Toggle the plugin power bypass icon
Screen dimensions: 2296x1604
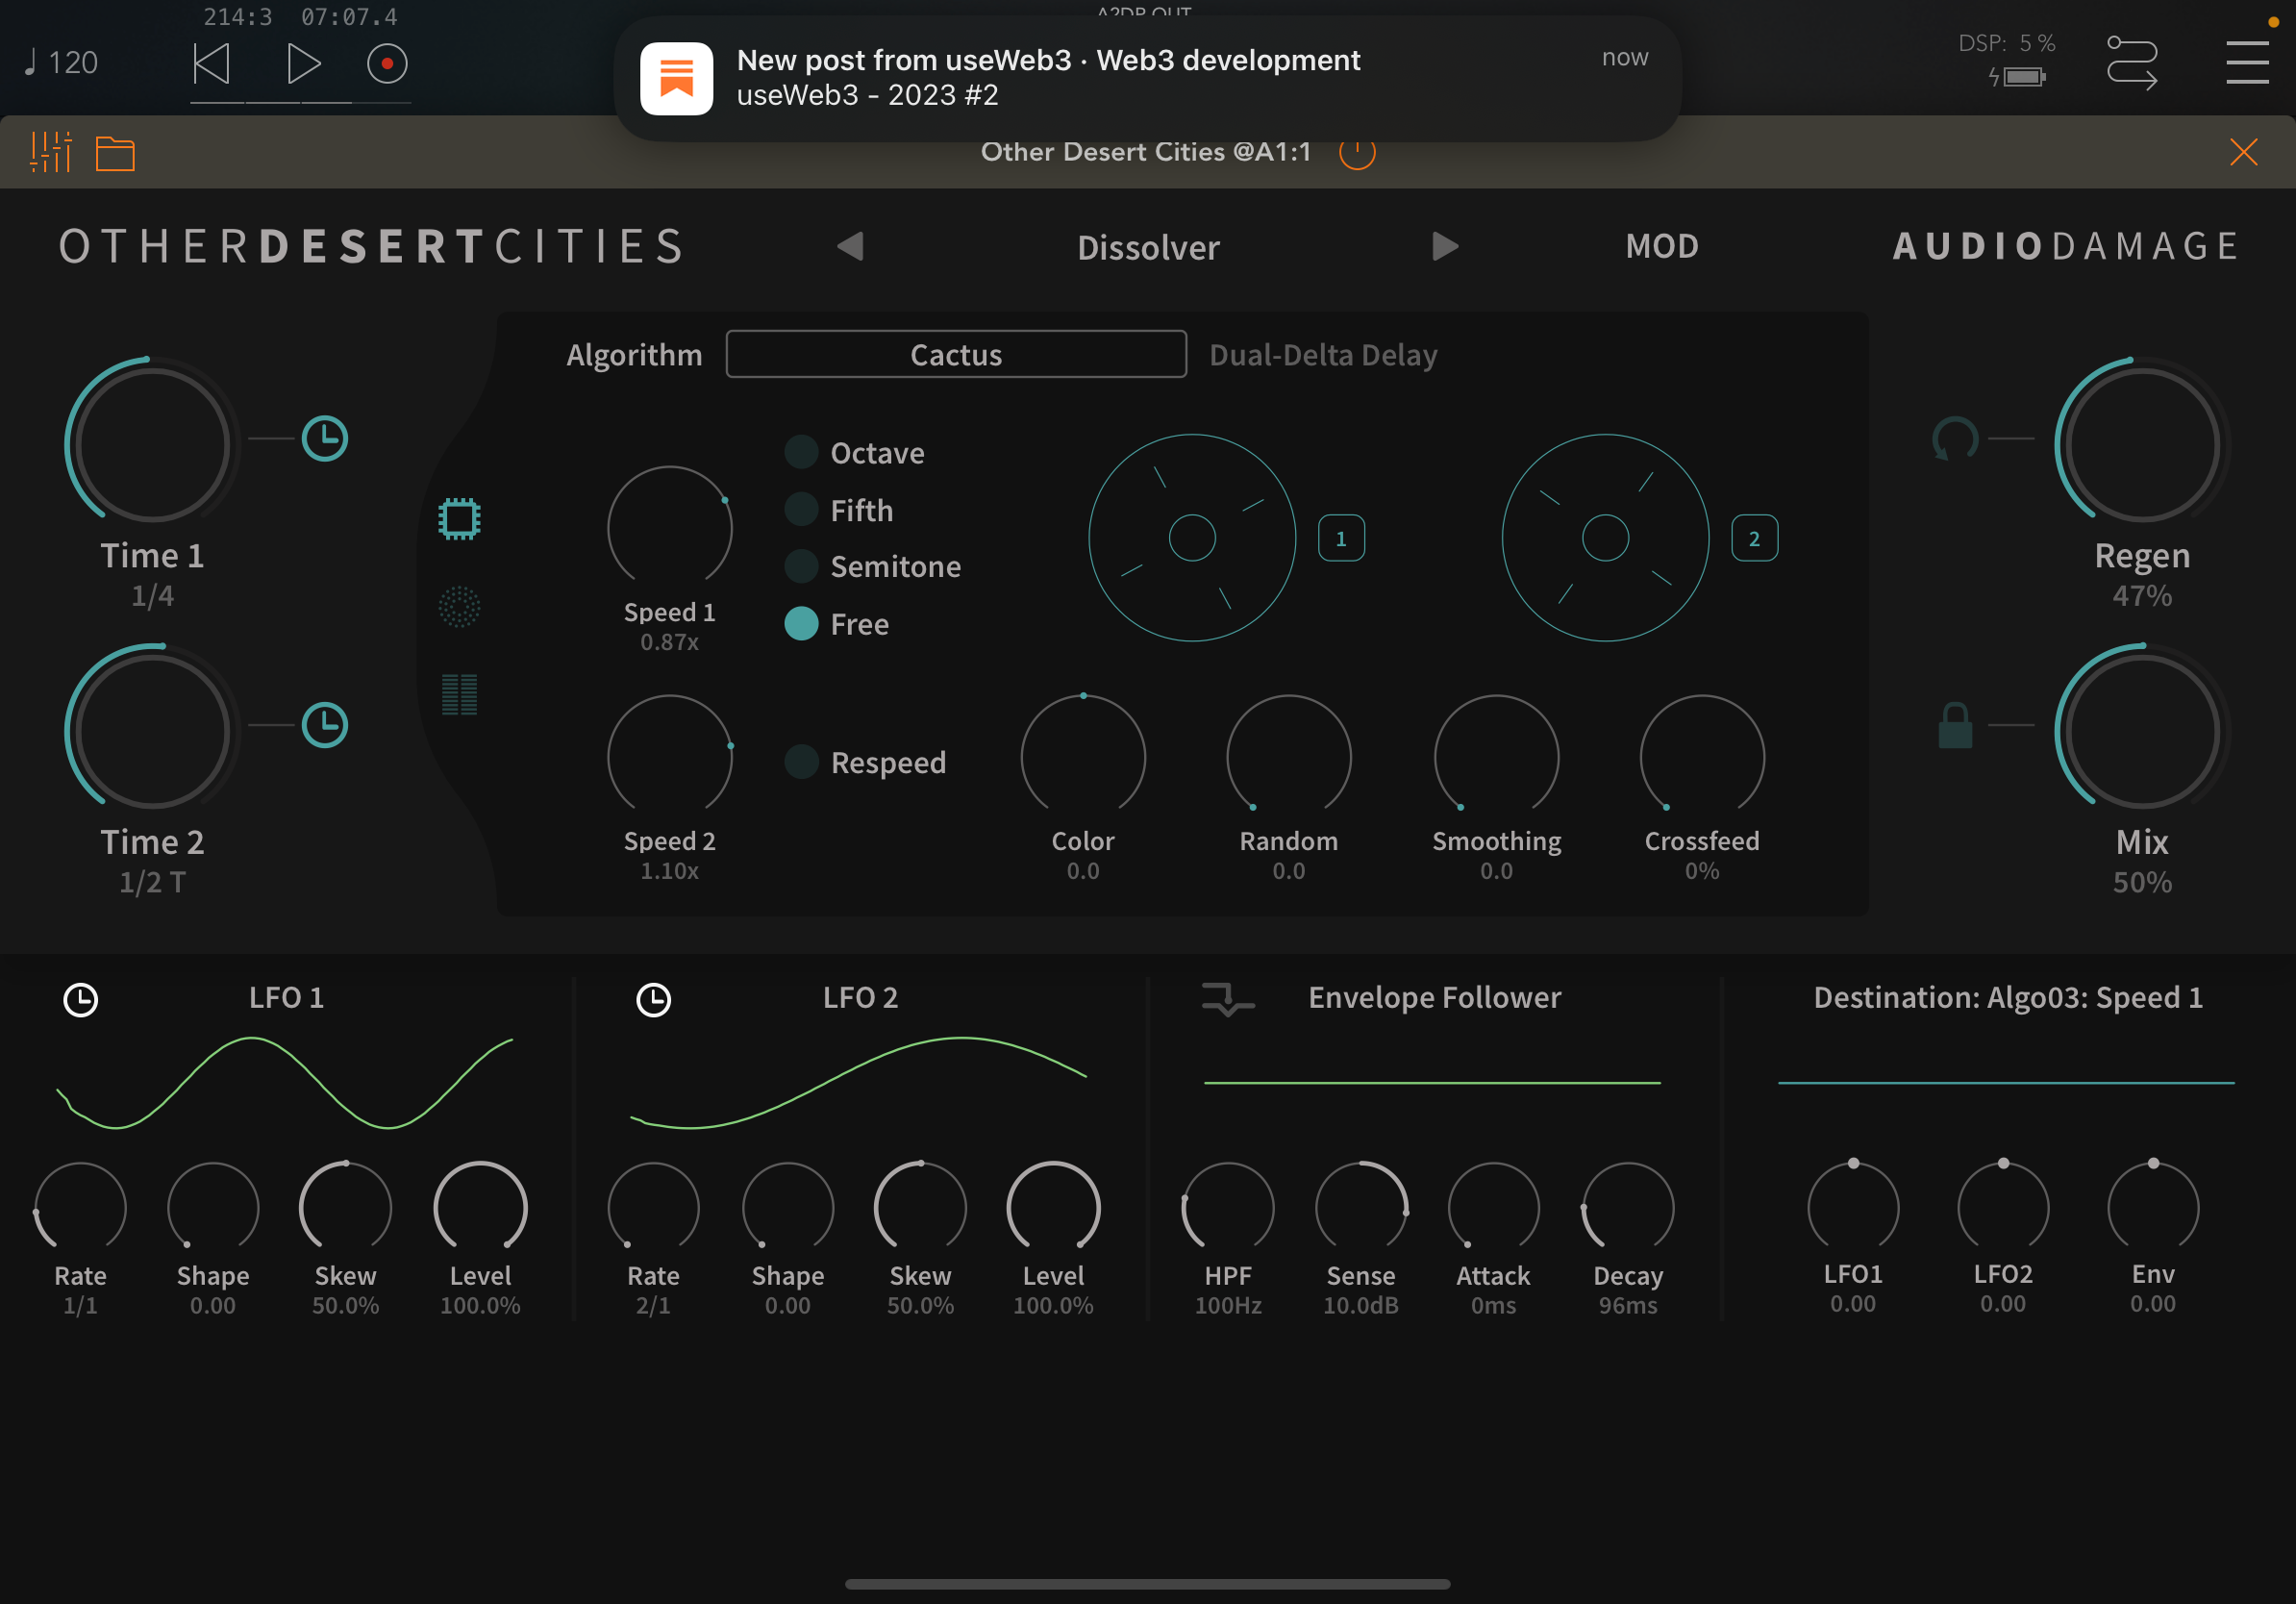[1357, 153]
